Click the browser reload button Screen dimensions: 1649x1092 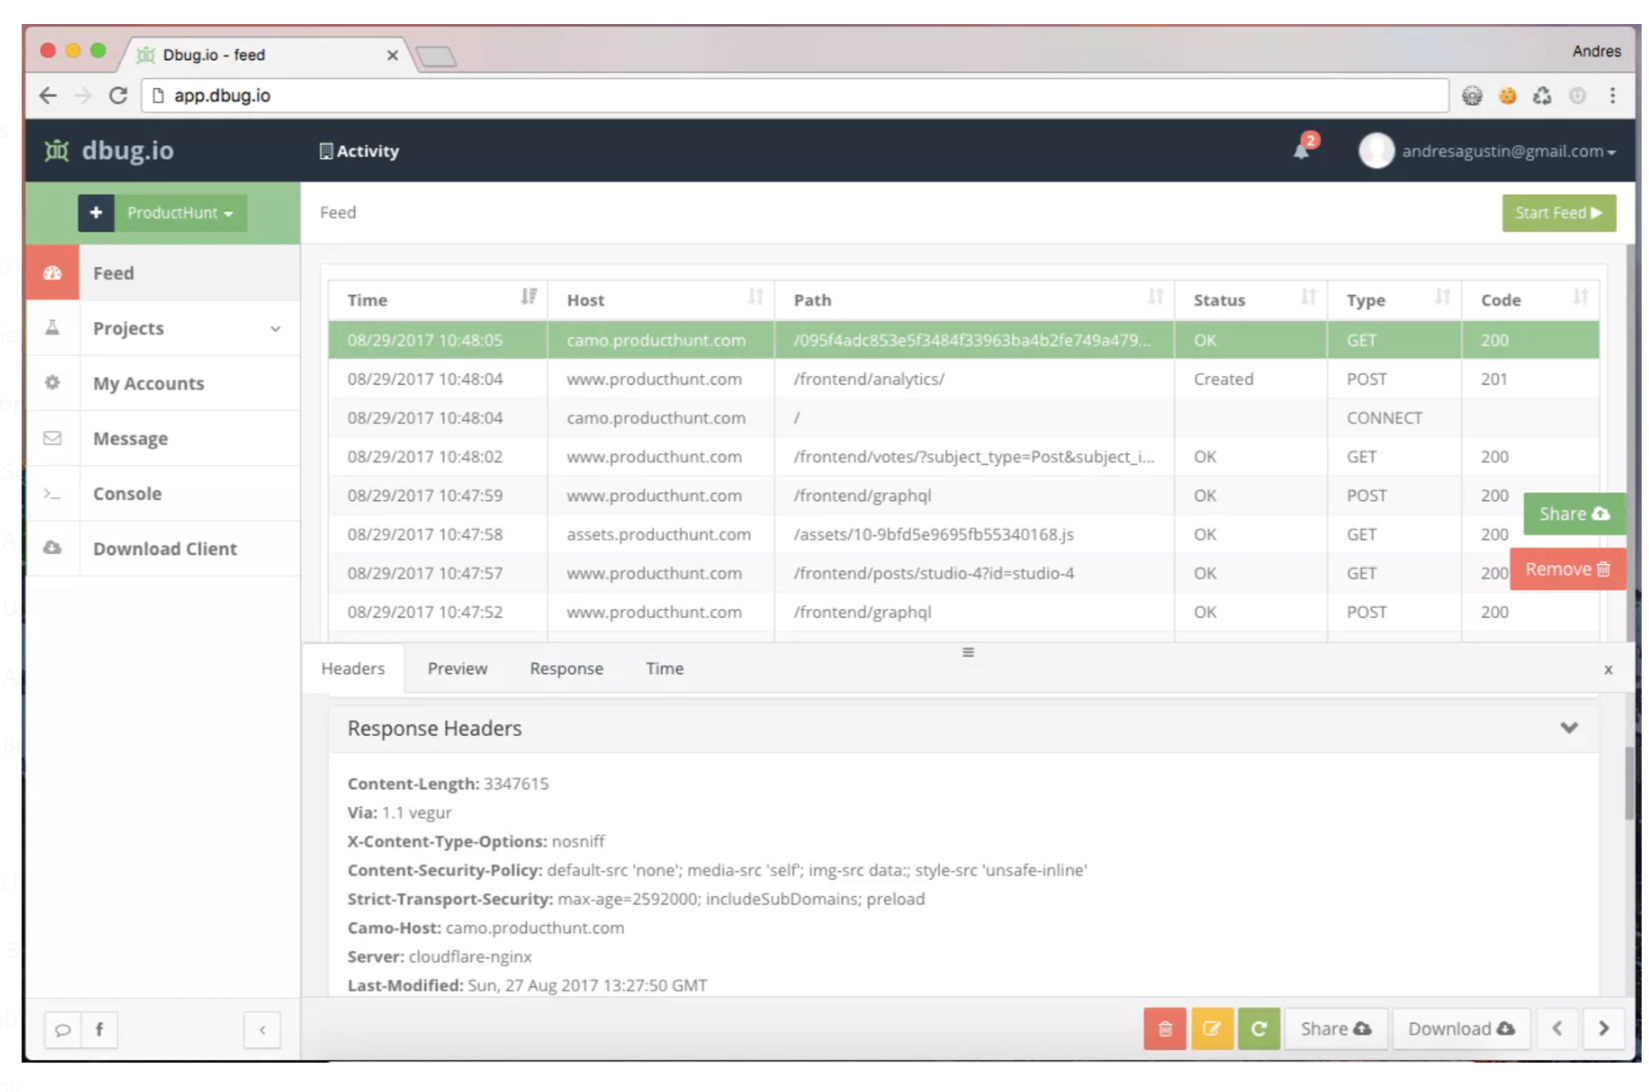[x=118, y=95]
